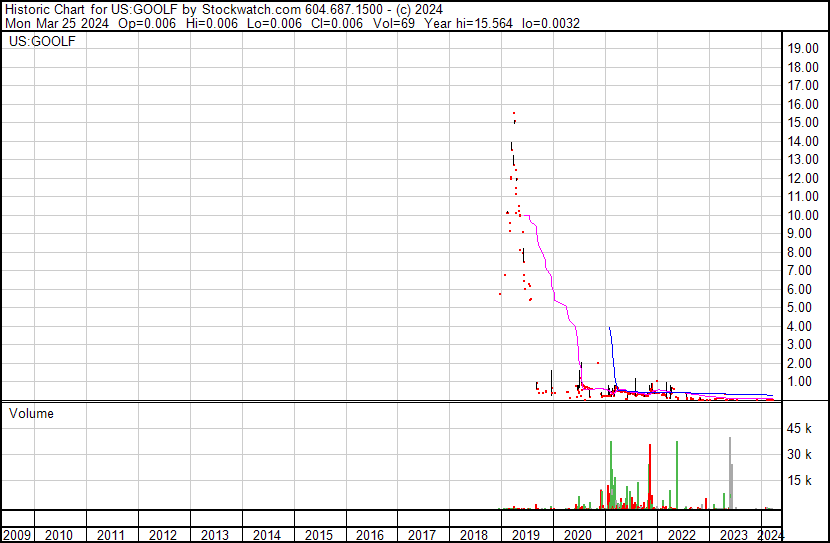
Task: Click the 'Volume' panel label
Action: [x=31, y=413]
